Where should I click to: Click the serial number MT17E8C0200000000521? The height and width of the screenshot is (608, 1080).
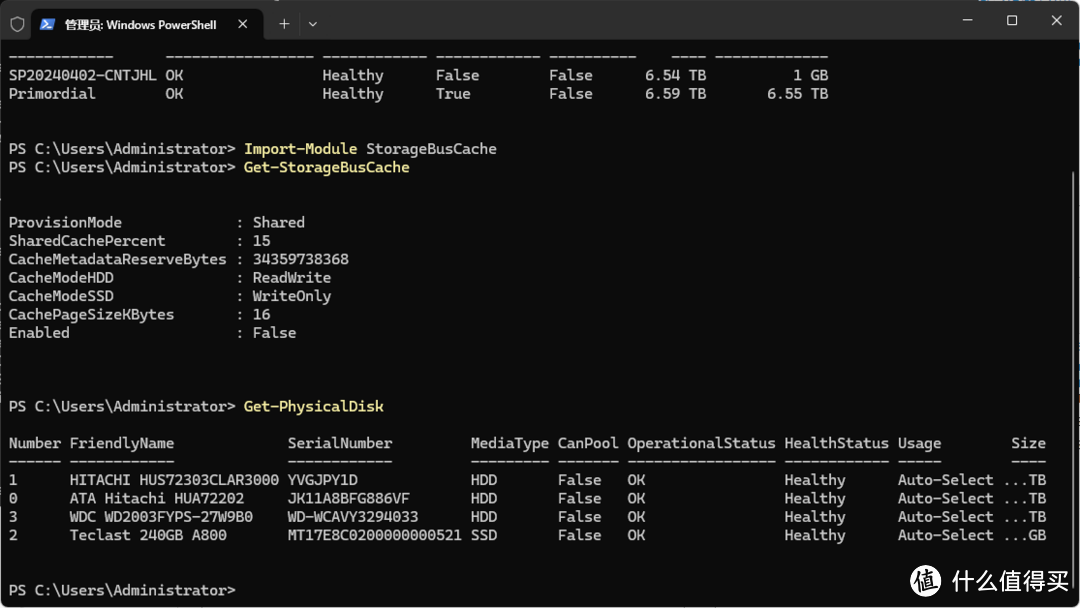pyautogui.click(x=375, y=535)
